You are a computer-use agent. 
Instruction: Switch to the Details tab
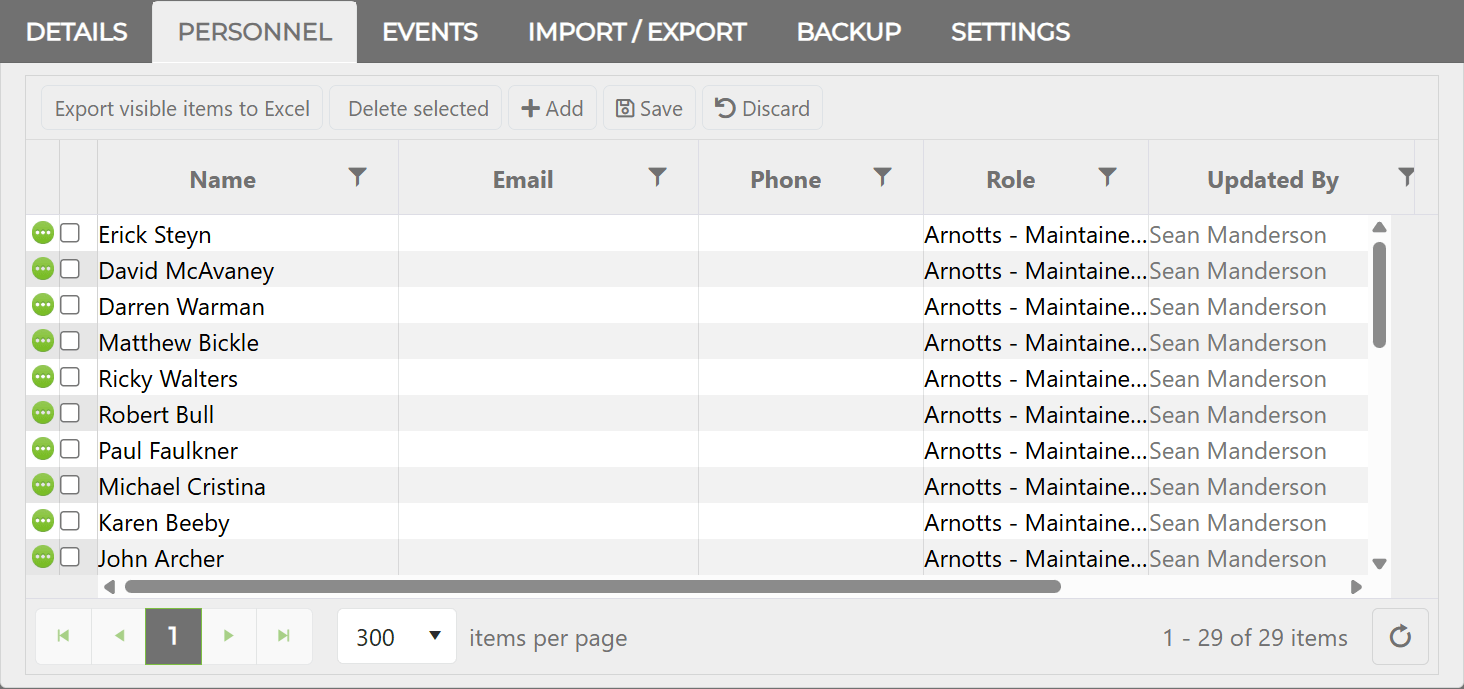(x=76, y=32)
